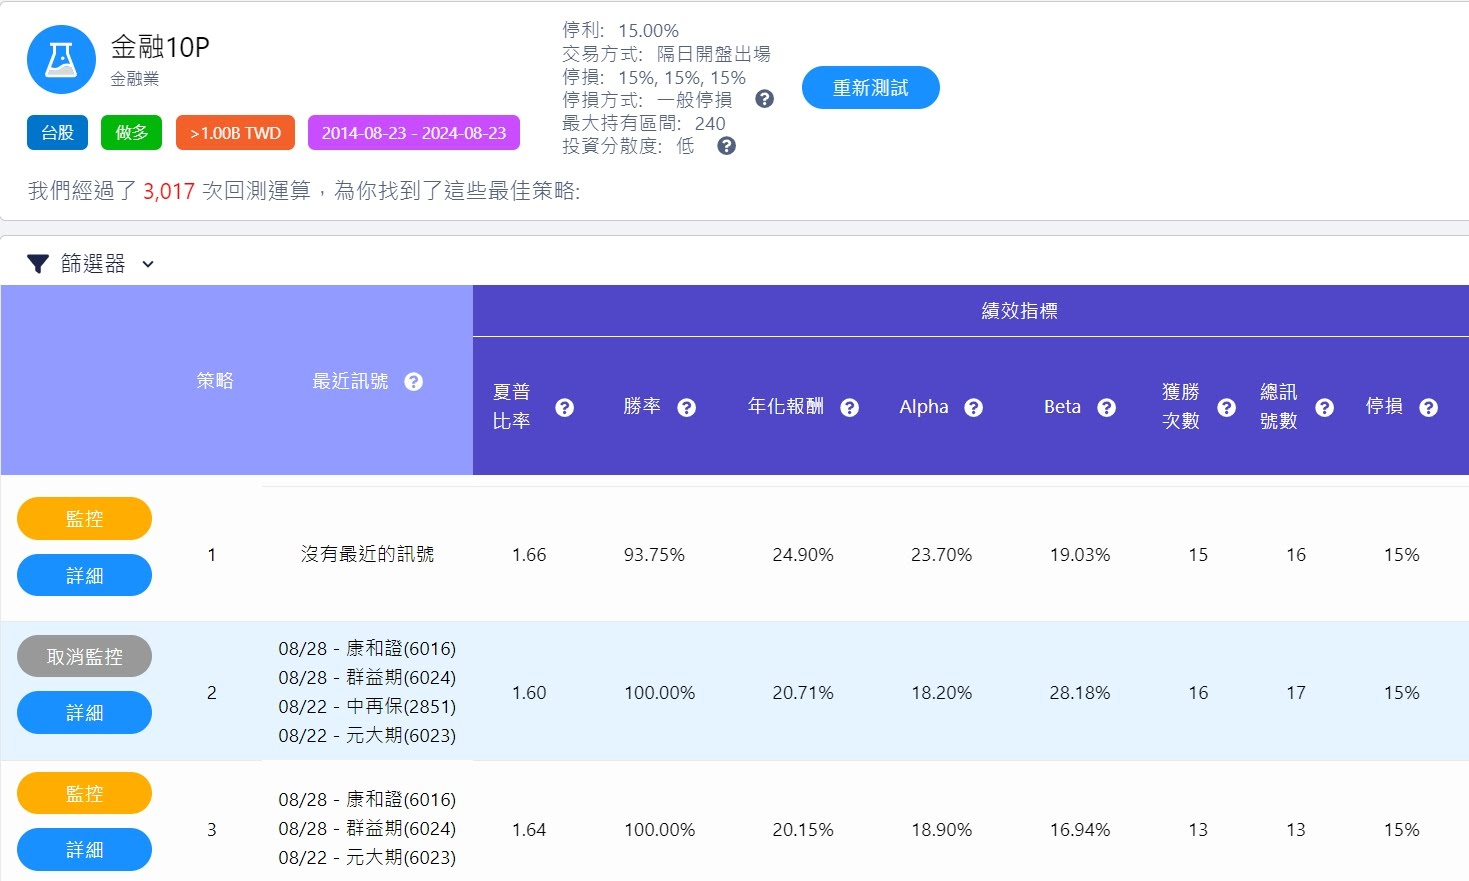Click help icon next to 投資分散度

tap(727, 146)
